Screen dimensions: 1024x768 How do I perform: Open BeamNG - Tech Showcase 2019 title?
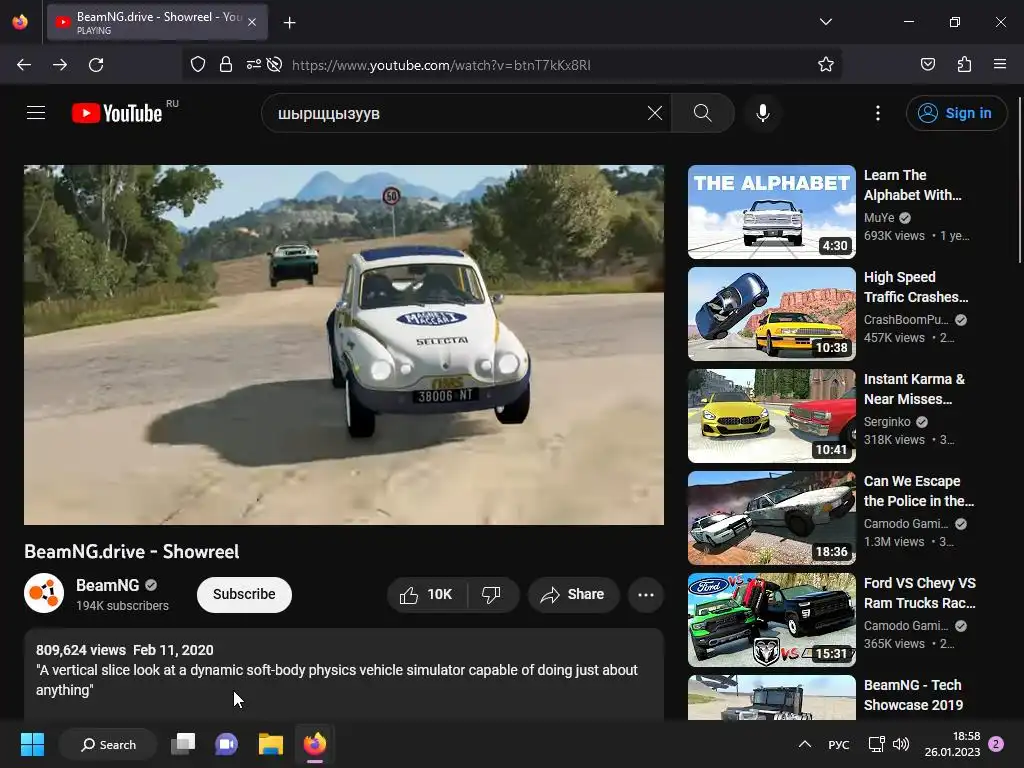pos(914,695)
